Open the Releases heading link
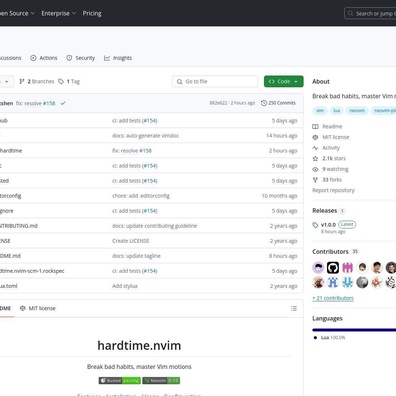Viewport: 396px width, 396px height. click(x=325, y=211)
